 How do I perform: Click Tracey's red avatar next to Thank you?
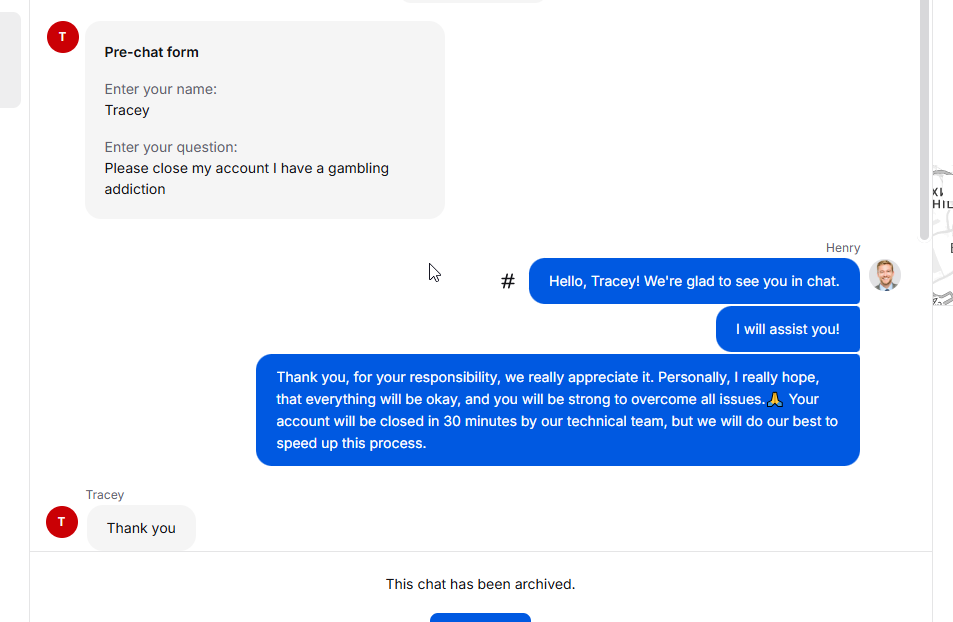pyautogui.click(x=62, y=522)
